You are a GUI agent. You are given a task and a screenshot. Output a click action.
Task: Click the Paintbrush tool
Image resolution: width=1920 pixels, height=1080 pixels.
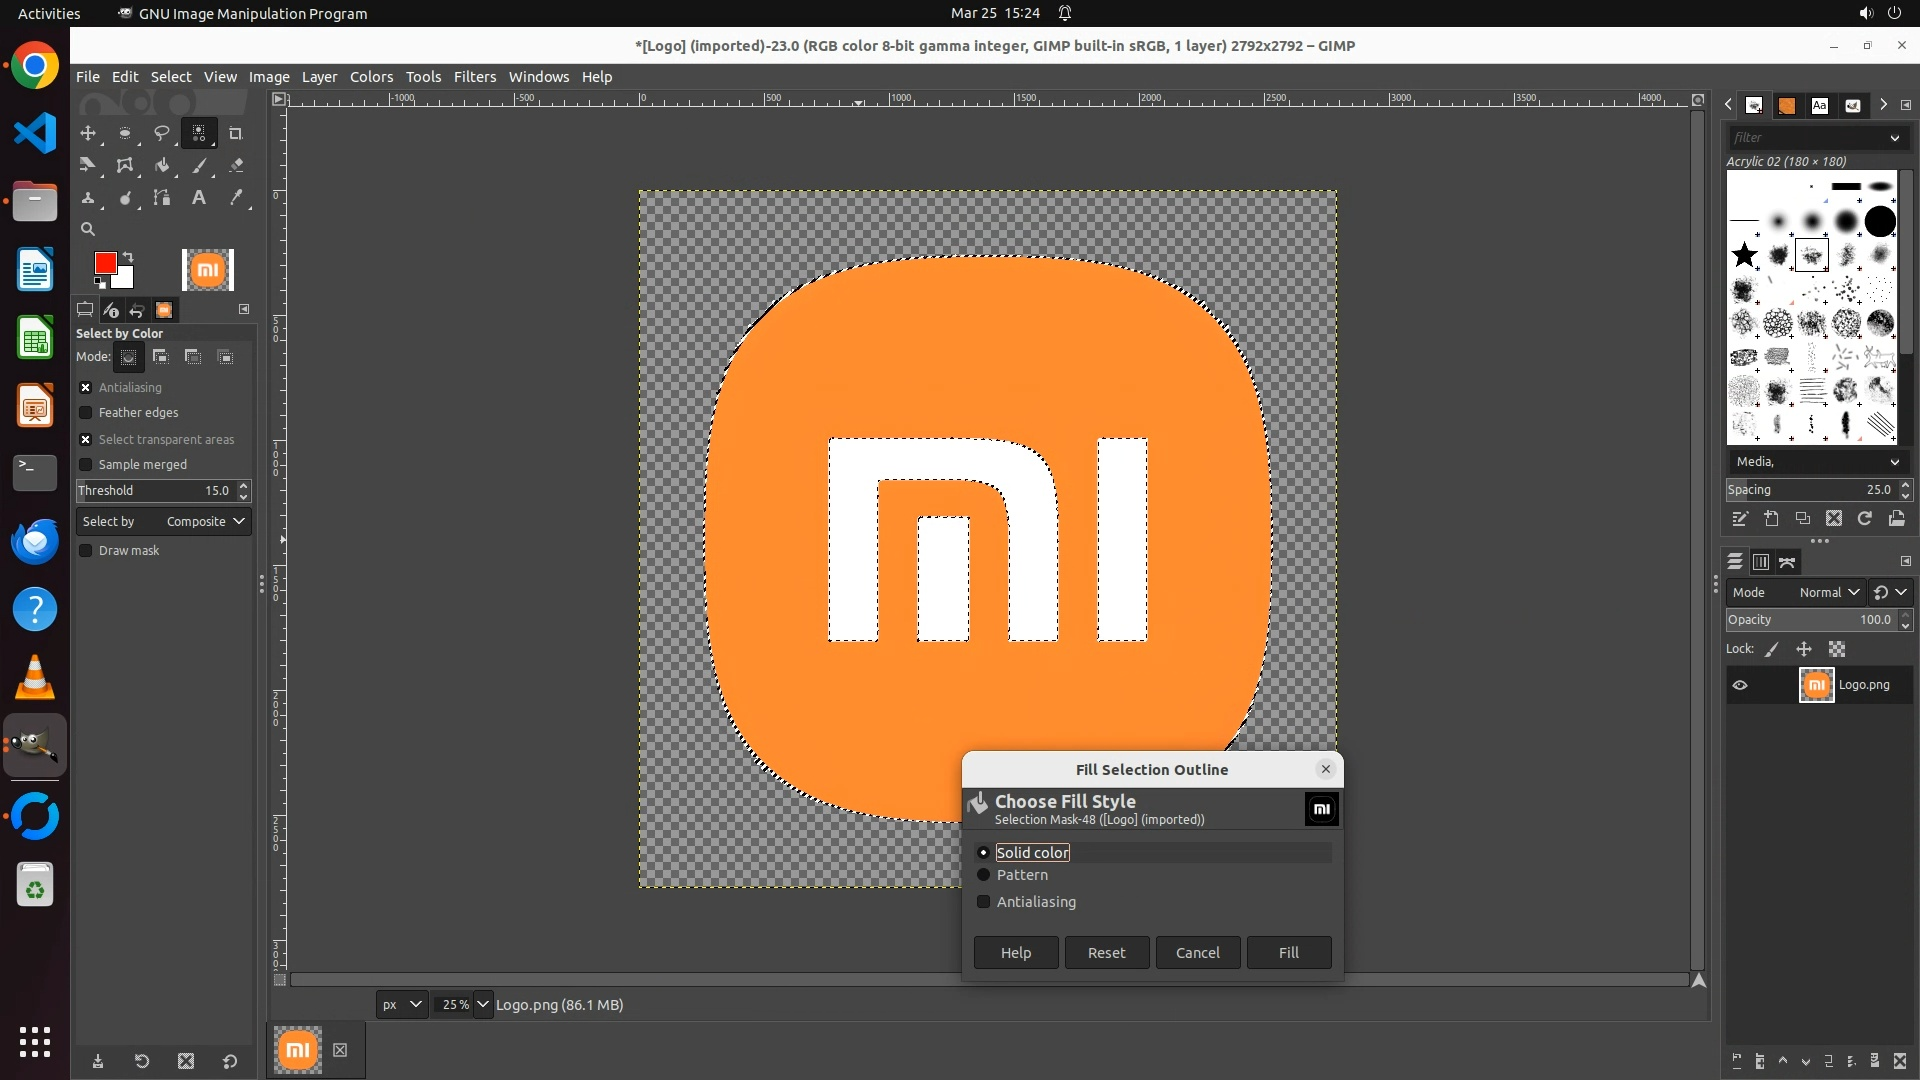(x=199, y=166)
